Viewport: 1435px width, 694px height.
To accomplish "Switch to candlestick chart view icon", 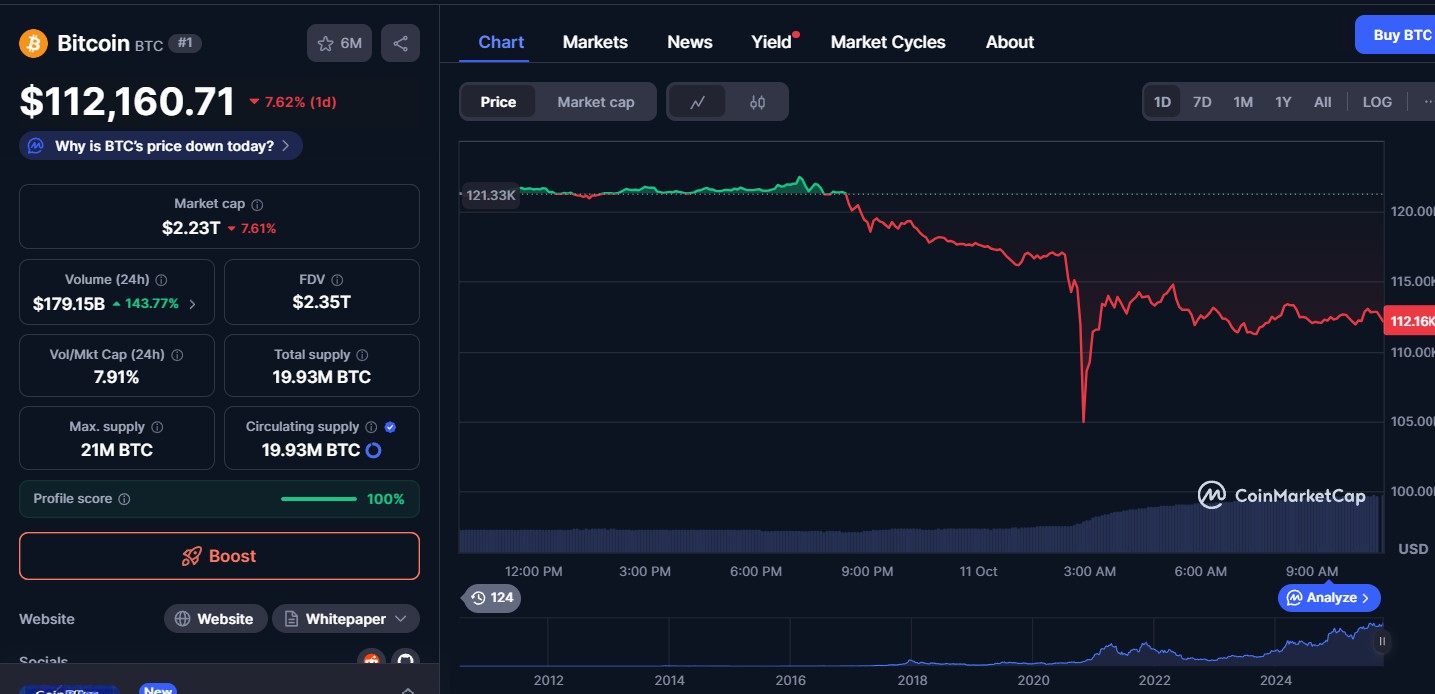I will coord(757,102).
